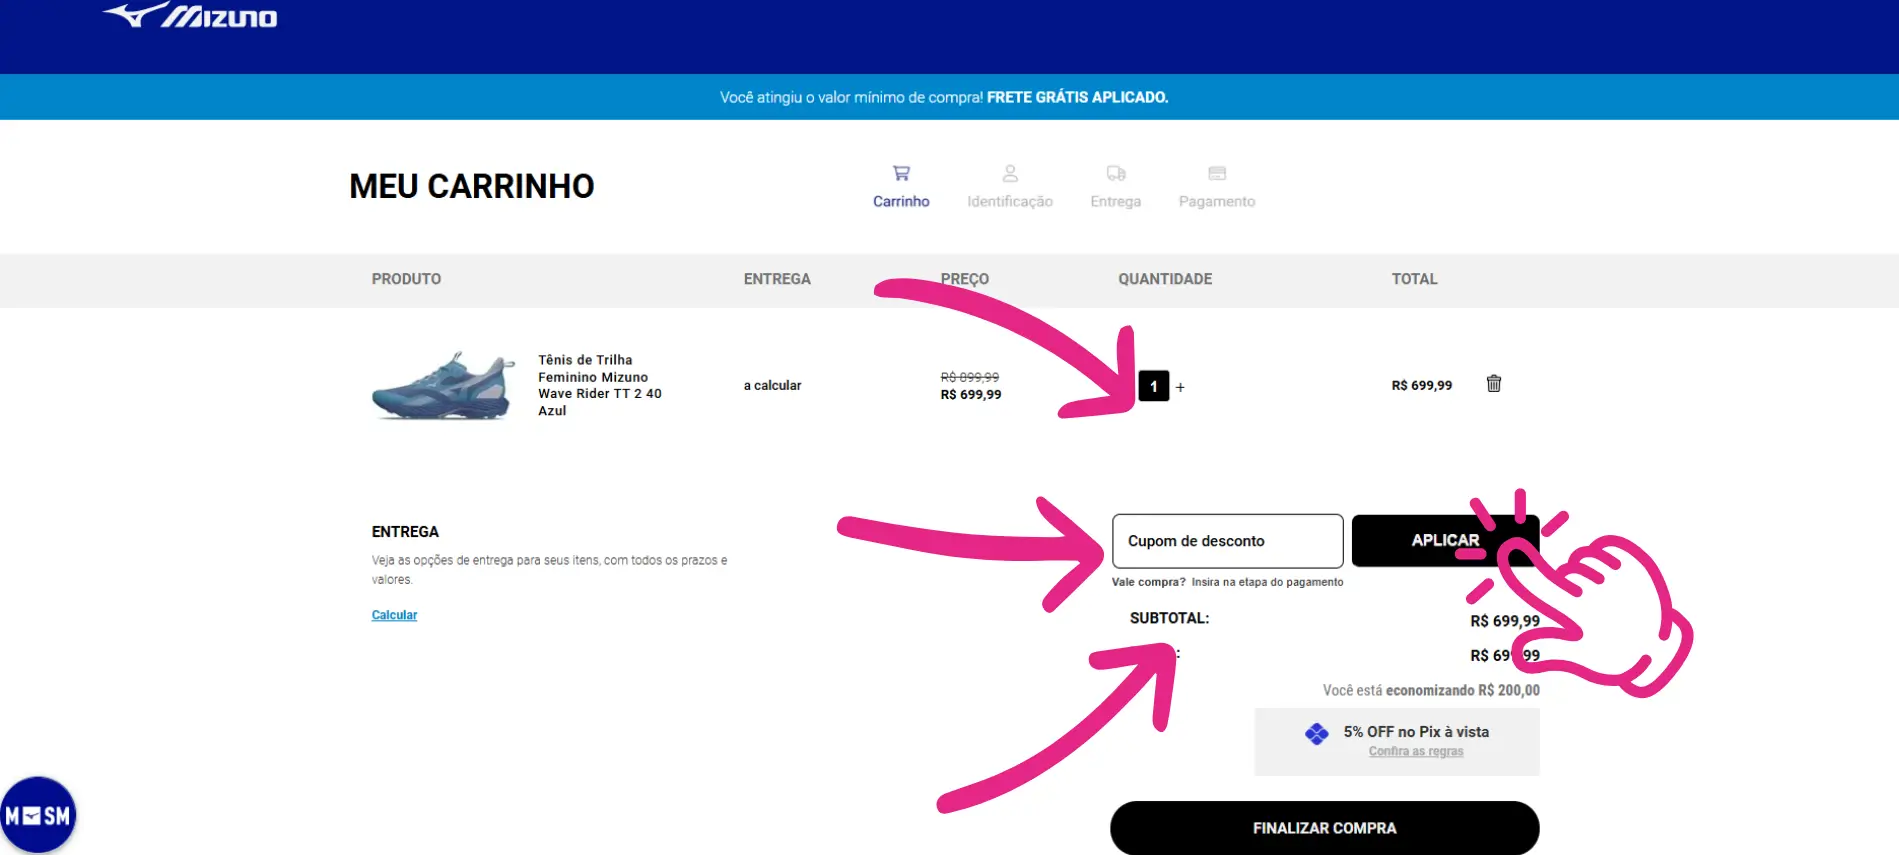The height and width of the screenshot is (855, 1899).
Task: Open the Calcular delivery link
Action: point(394,615)
